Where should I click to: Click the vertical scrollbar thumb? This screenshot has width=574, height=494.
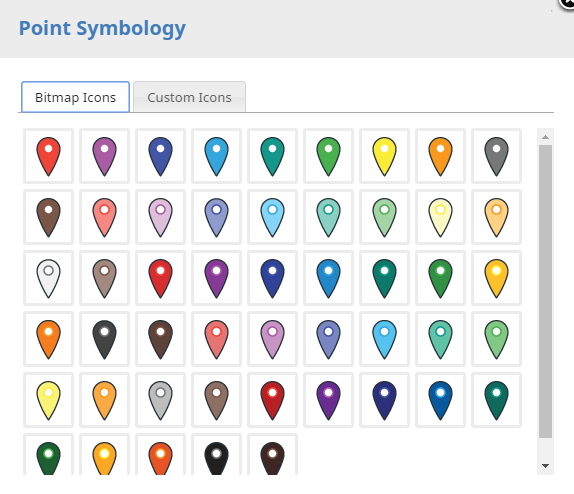coord(545,291)
